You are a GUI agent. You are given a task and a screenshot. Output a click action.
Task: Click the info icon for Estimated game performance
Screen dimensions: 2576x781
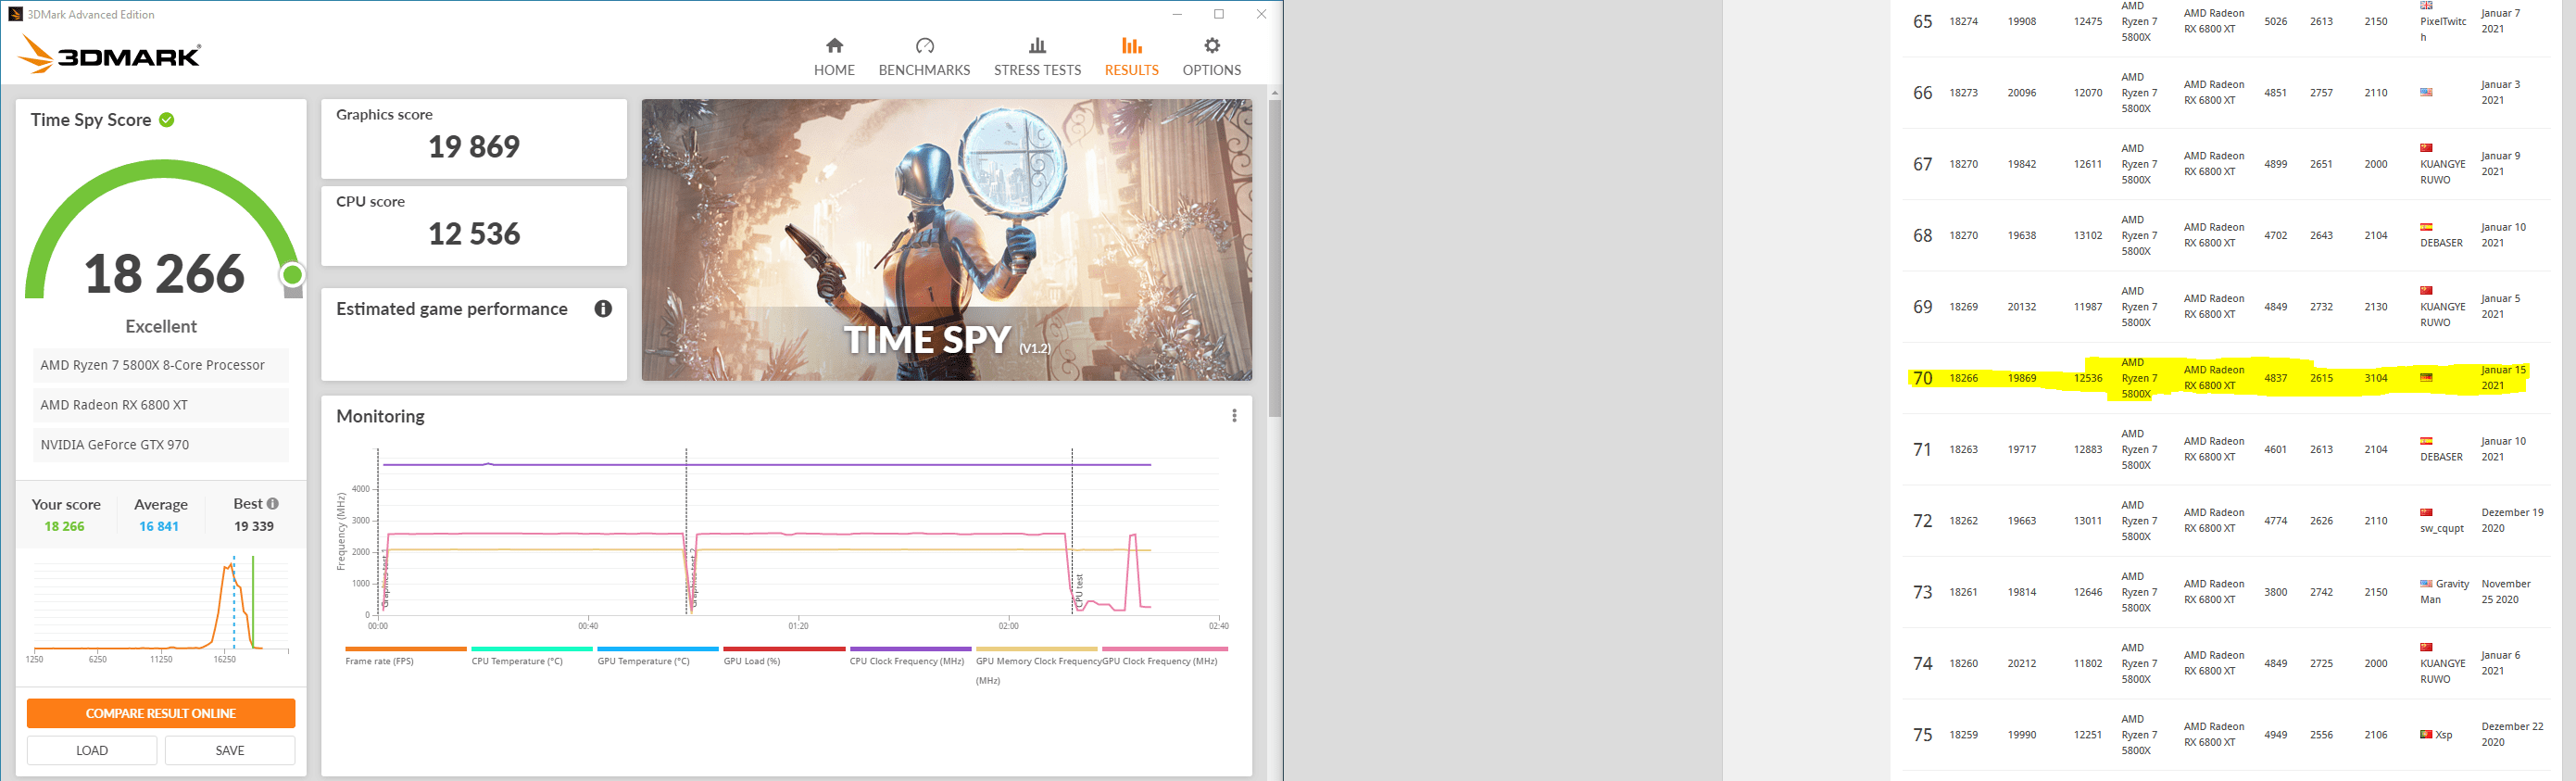pos(603,309)
